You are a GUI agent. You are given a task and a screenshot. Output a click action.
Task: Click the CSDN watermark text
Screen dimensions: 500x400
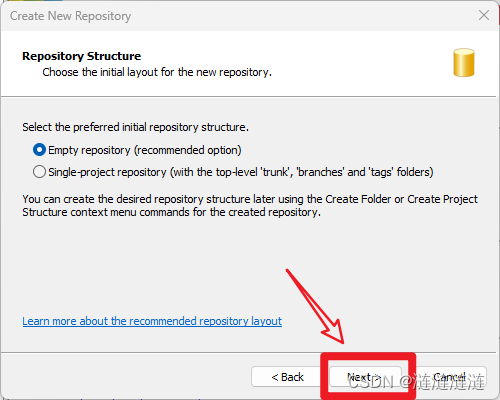pos(416,382)
